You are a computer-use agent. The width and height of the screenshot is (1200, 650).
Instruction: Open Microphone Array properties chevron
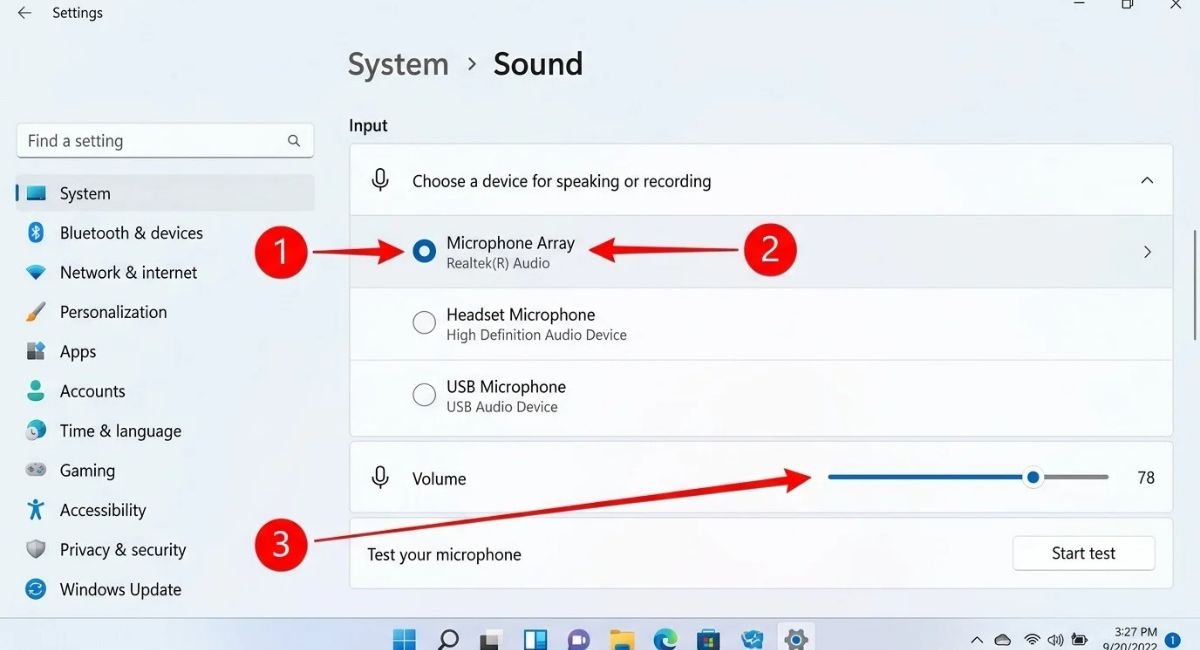point(1147,252)
